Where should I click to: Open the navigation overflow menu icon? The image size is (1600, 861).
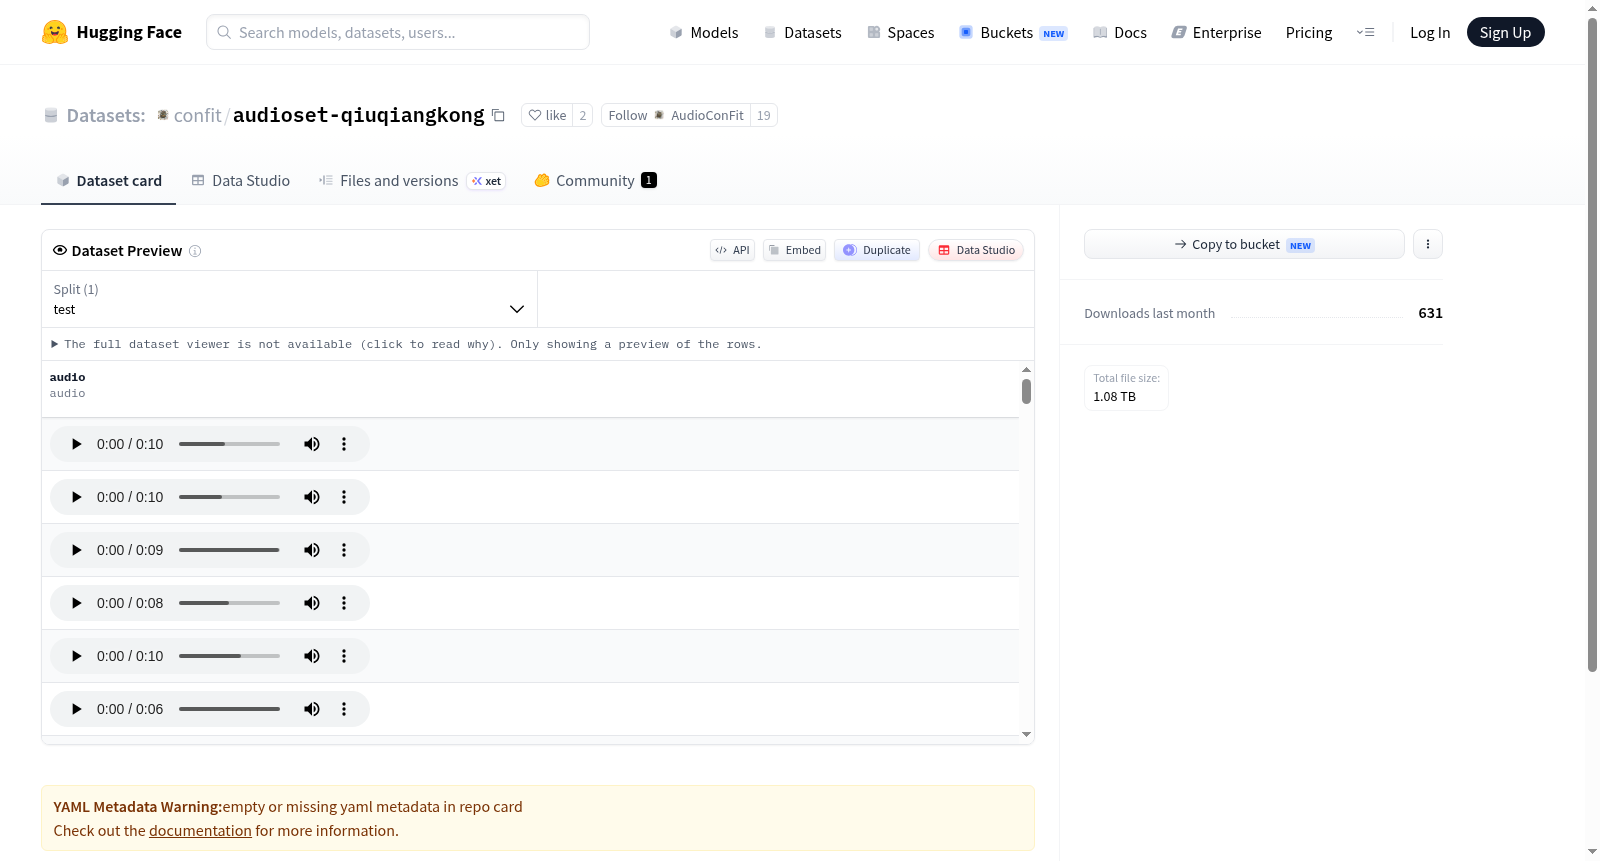pos(1365,32)
